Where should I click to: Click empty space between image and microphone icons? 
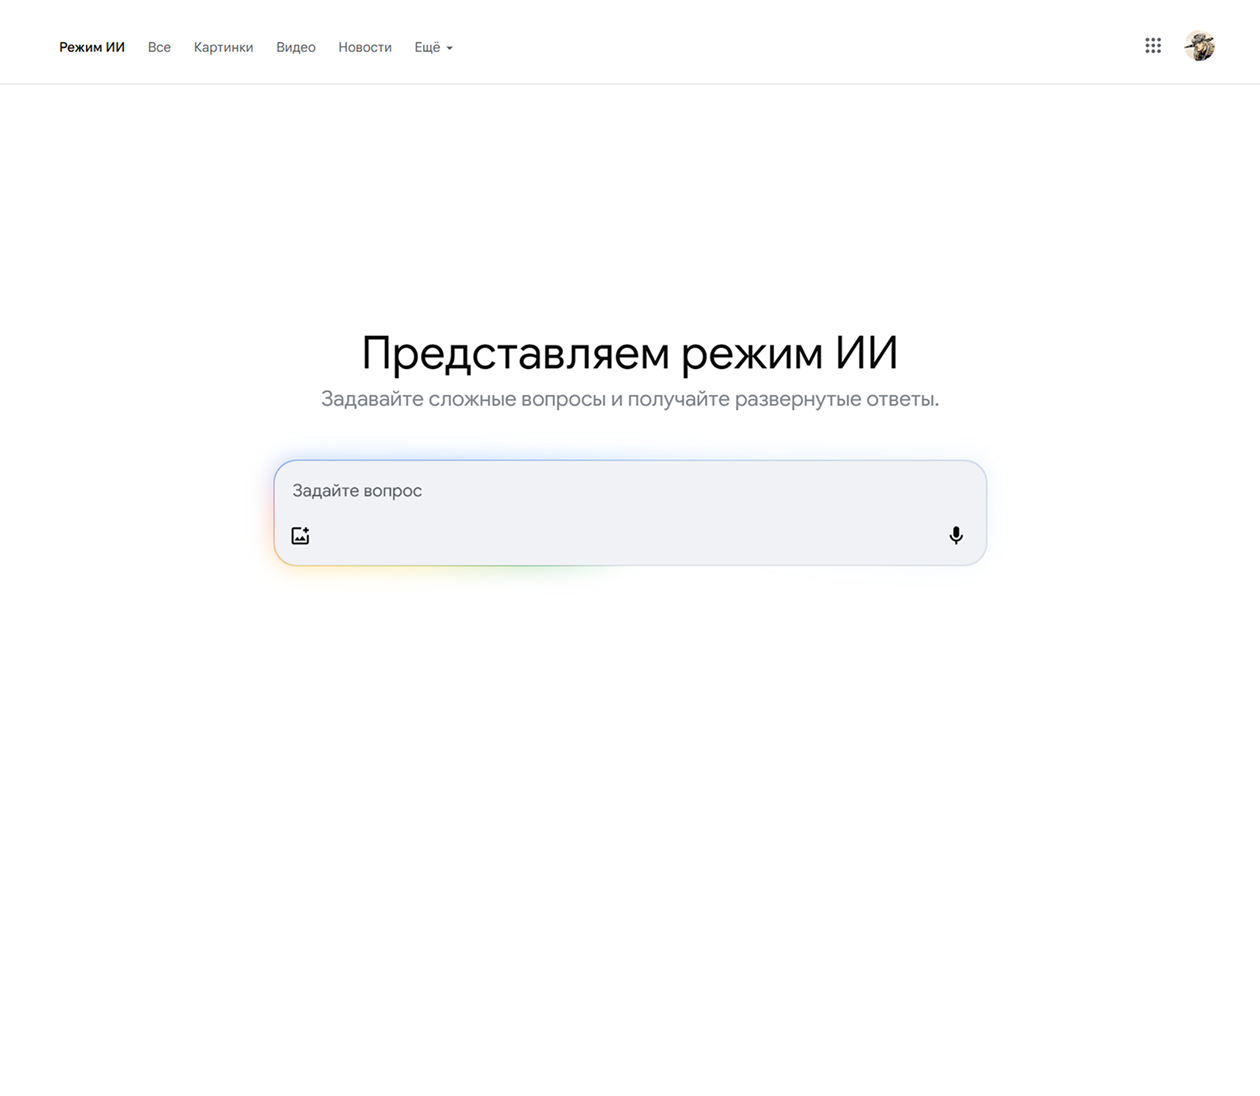(630, 536)
